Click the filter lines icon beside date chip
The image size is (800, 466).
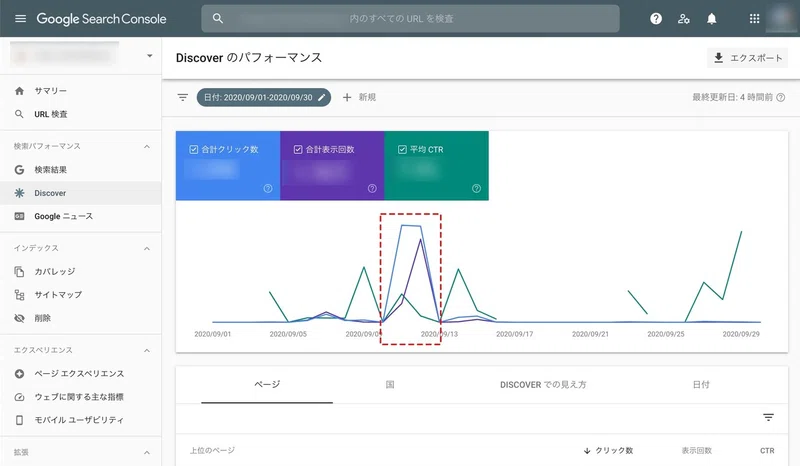pos(183,97)
